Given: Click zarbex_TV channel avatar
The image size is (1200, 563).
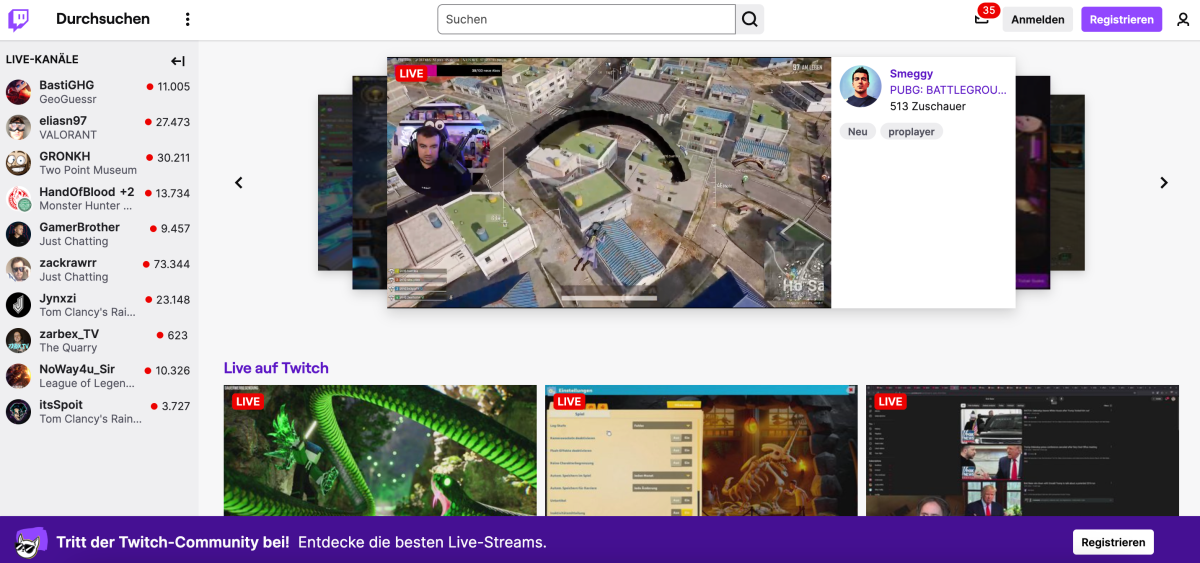Looking at the screenshot, I should tap(18, 341).
